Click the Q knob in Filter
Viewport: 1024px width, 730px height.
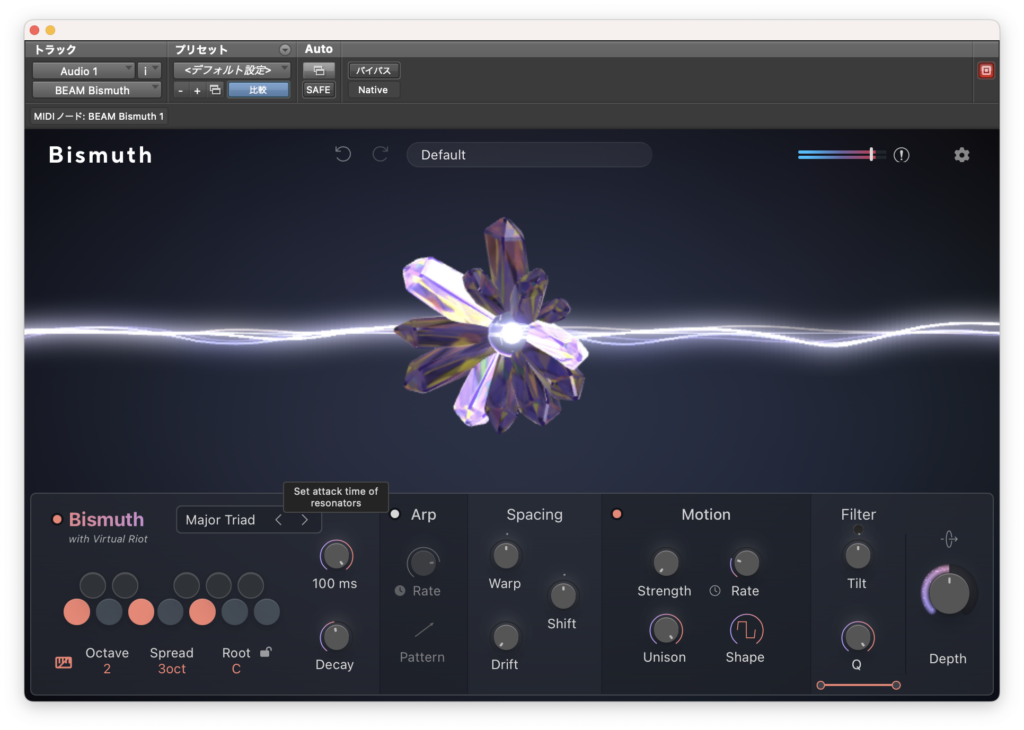point(857,637)
